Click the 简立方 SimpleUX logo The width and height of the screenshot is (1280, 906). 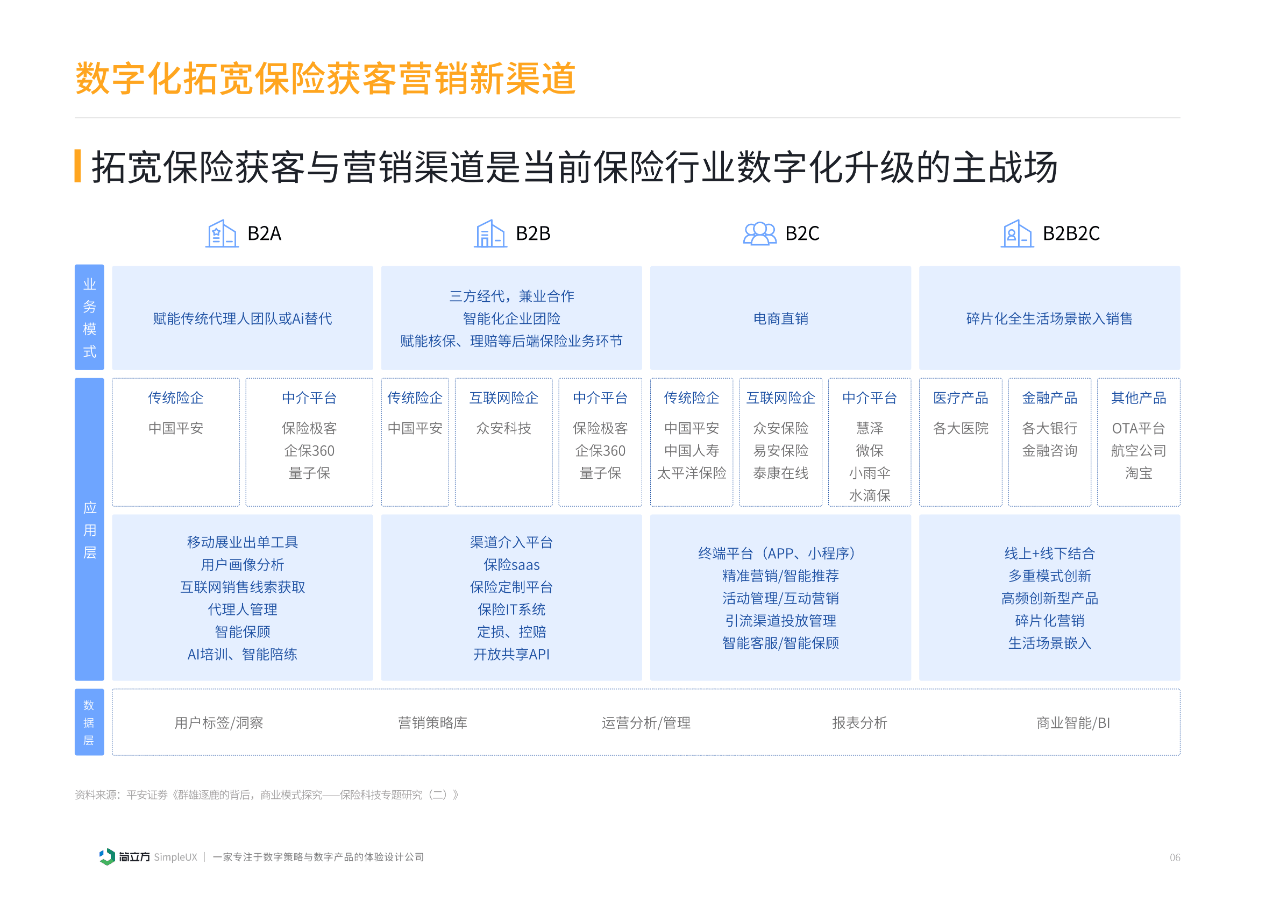147,857
